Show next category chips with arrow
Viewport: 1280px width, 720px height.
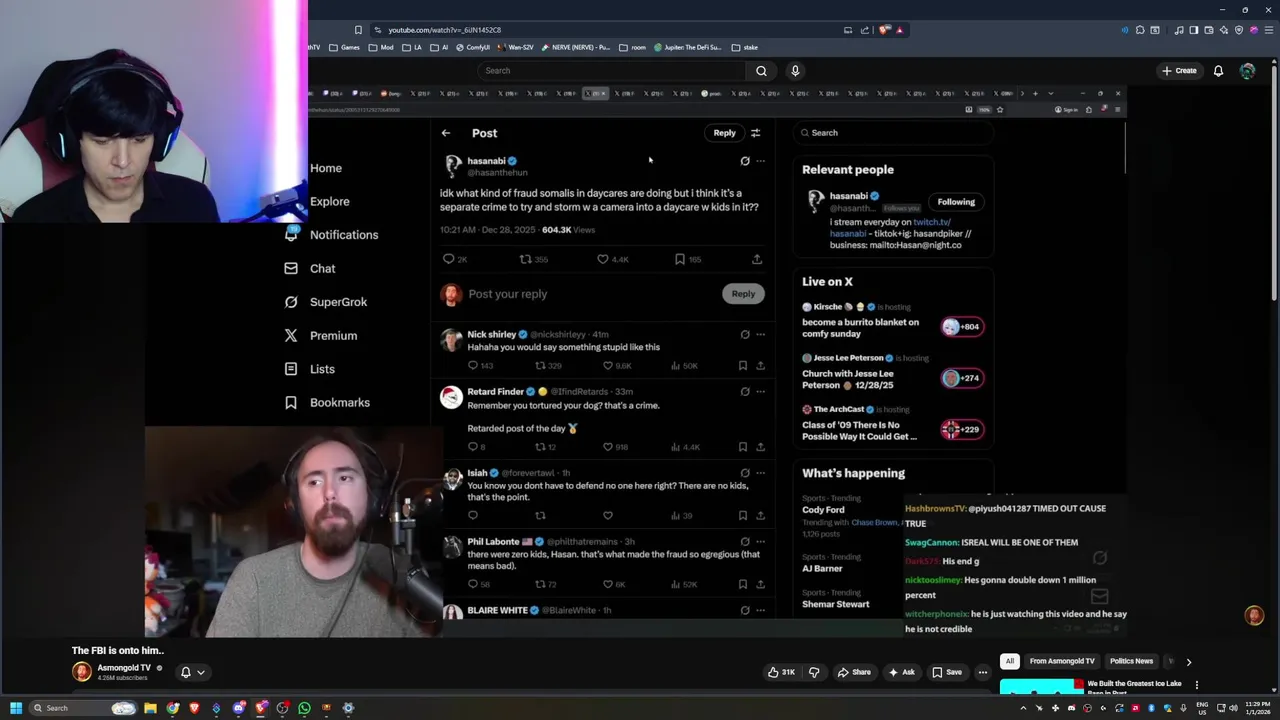coord(1188,662)
